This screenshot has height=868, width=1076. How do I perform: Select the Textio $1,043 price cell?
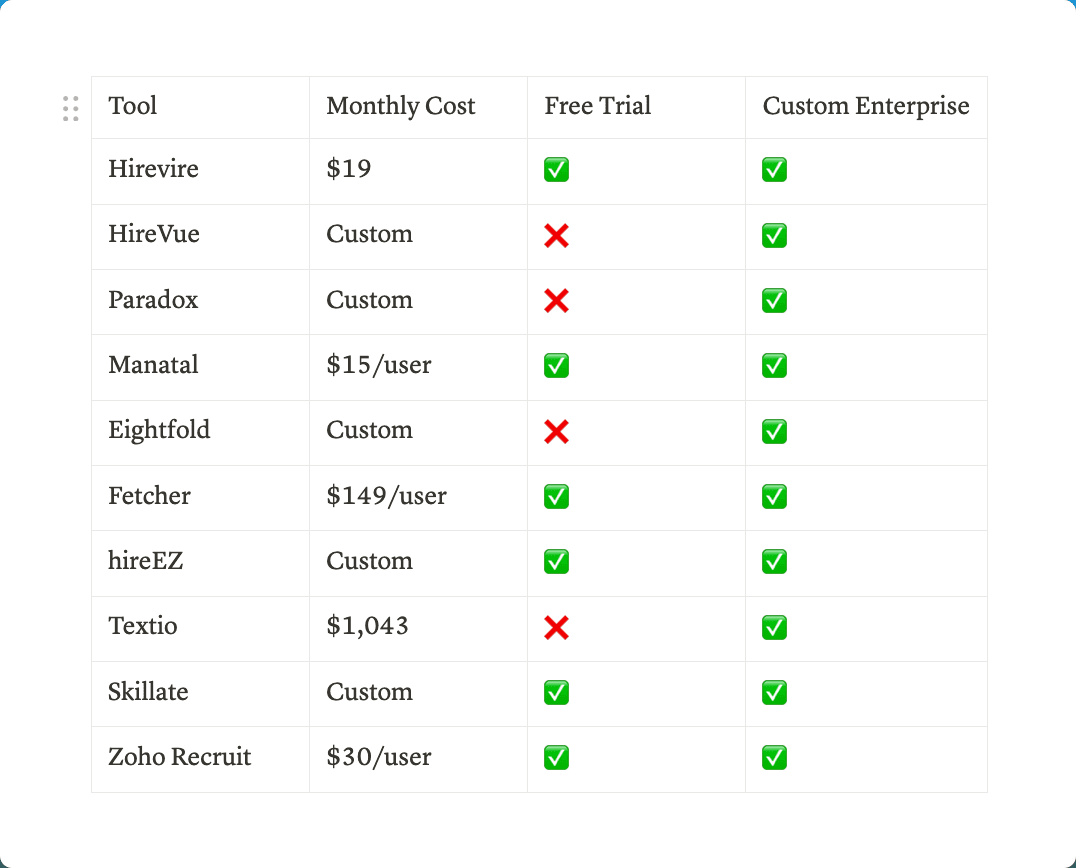click(368, 626)
